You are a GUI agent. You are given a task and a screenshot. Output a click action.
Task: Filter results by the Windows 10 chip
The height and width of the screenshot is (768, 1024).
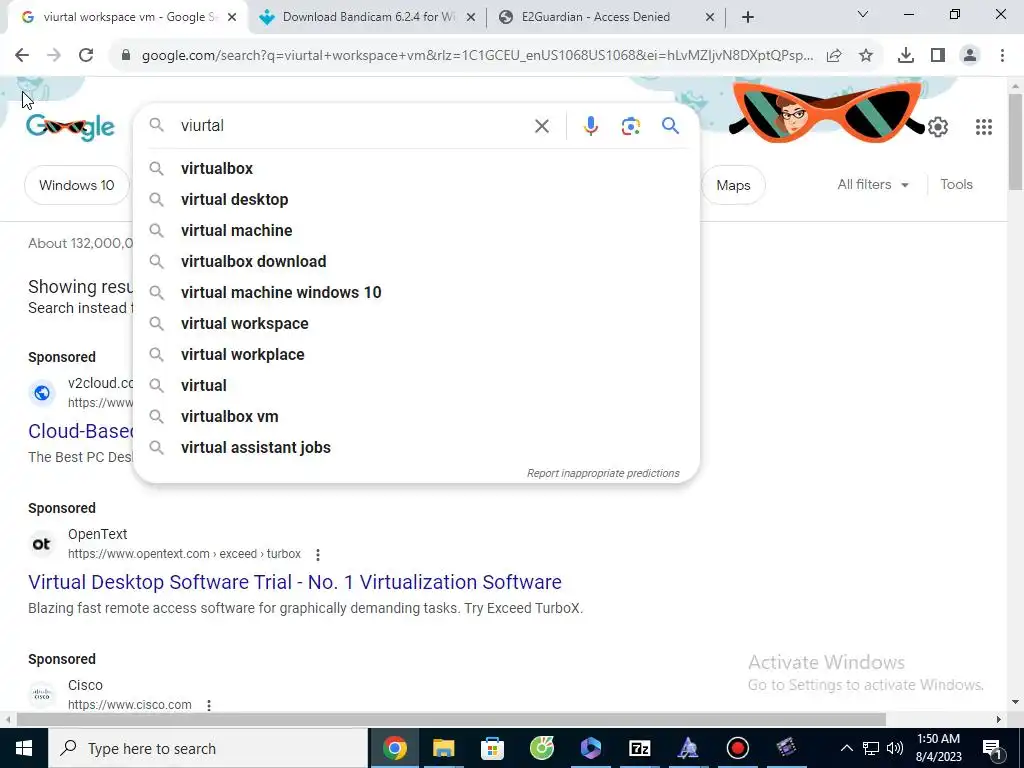click(76, 185)
